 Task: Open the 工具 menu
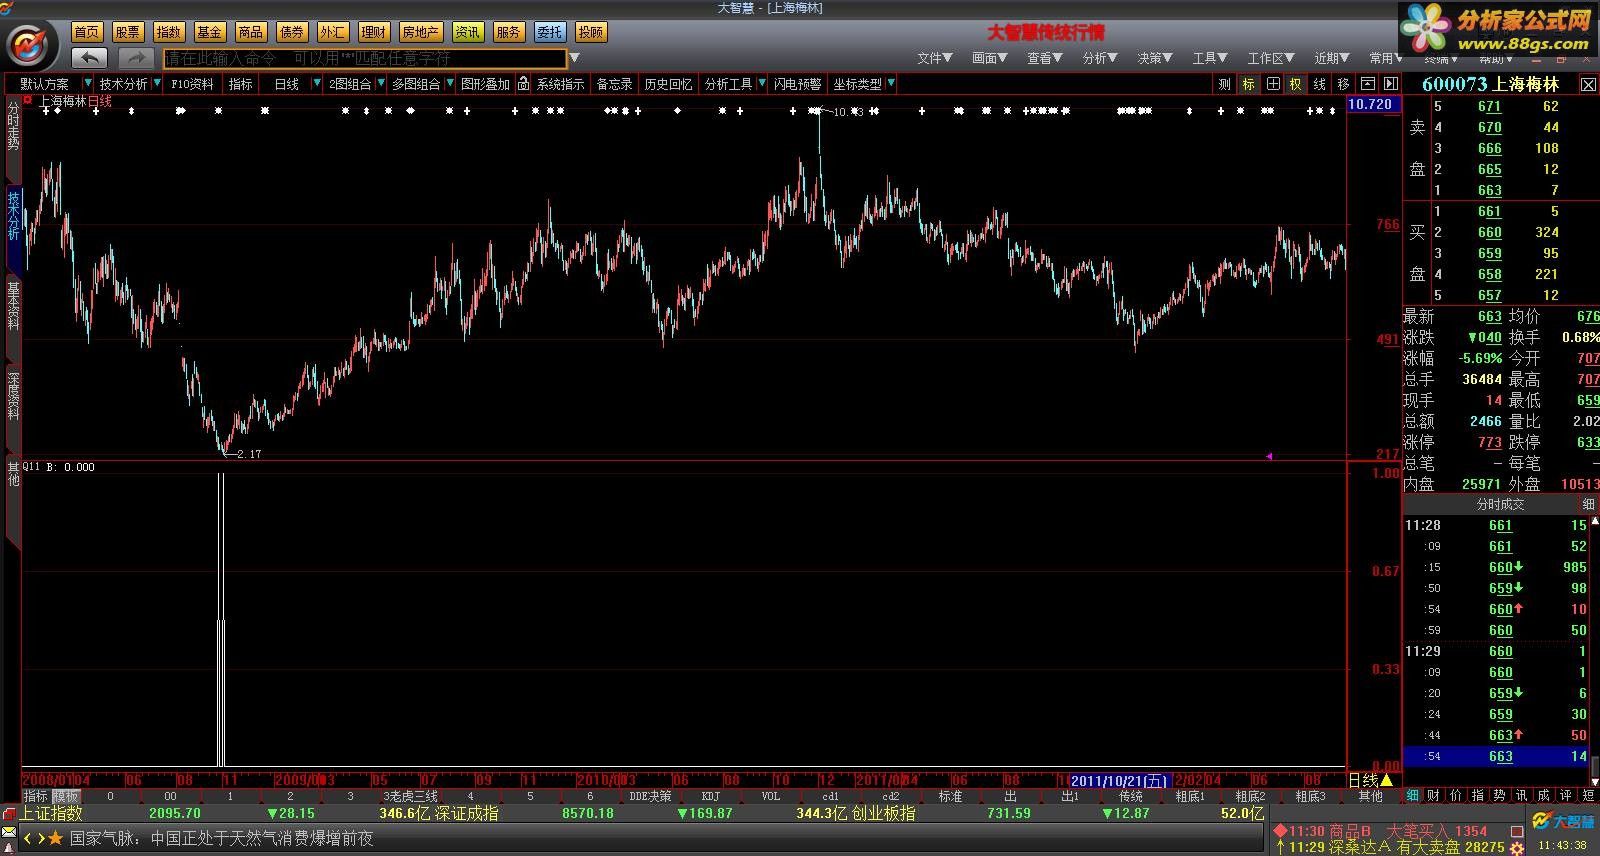1210,58
